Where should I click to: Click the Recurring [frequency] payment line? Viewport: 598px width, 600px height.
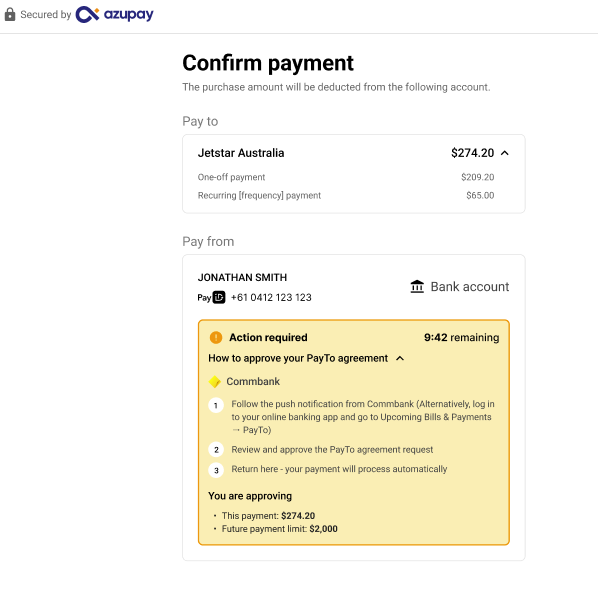click(x=346, y=196)
